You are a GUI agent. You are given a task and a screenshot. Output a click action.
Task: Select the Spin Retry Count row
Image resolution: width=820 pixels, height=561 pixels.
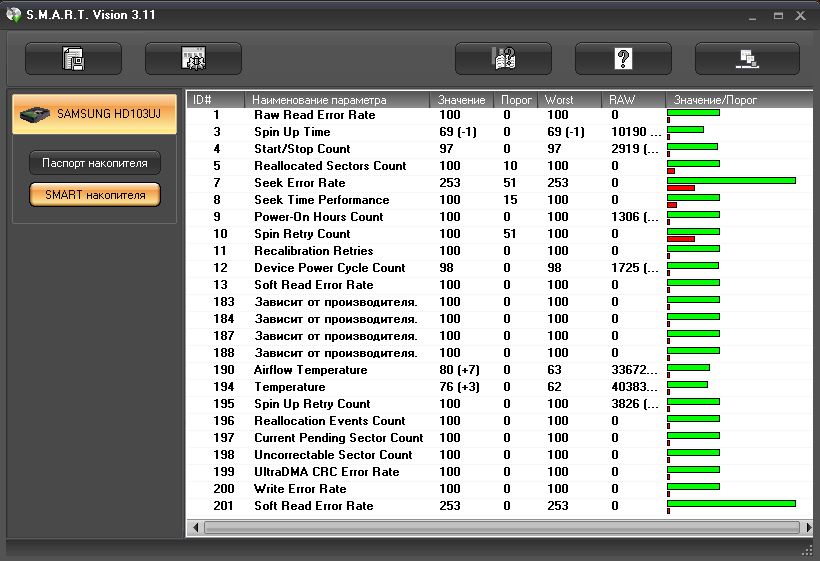tap(499, 234)
